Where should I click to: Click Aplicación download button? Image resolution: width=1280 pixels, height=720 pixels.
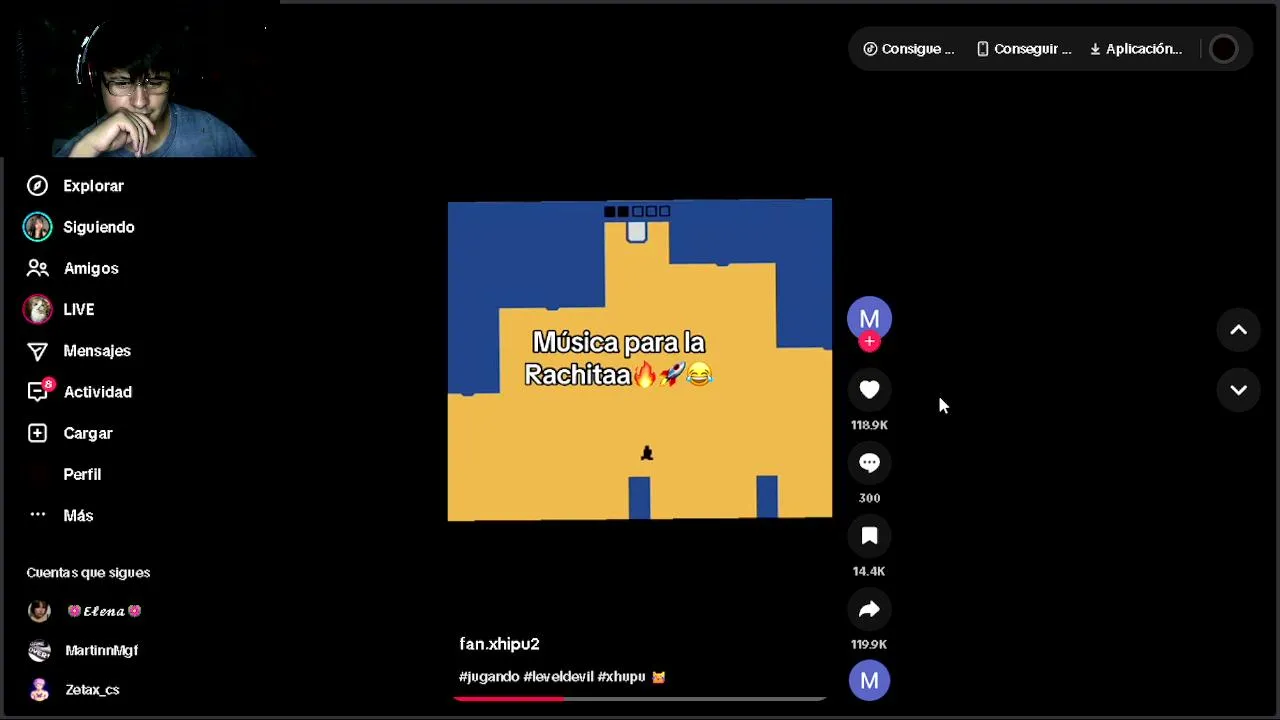tap(1136, 49)
